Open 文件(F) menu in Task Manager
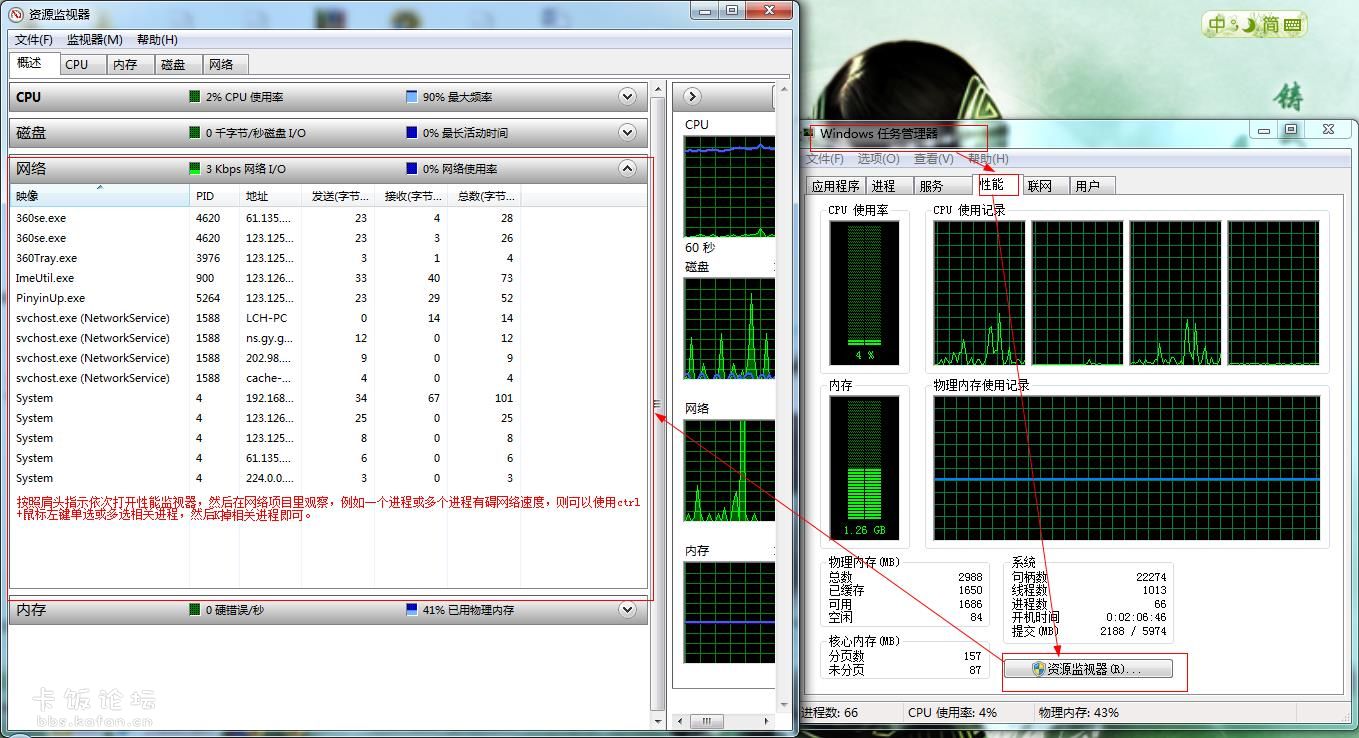 tap(825, 159)
